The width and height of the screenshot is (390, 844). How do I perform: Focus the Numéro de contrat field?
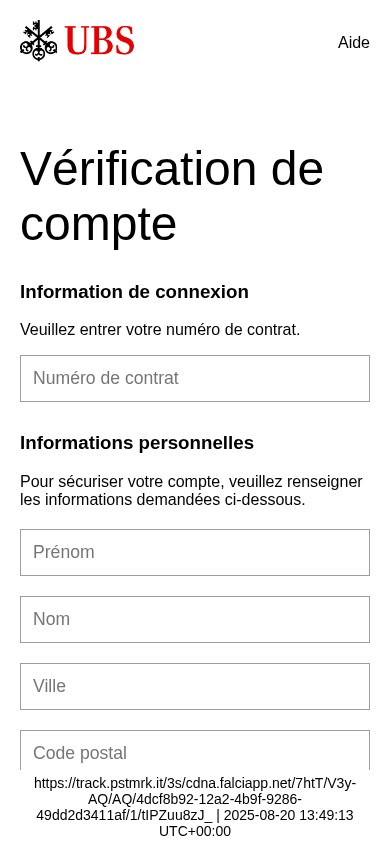[195, 378]
